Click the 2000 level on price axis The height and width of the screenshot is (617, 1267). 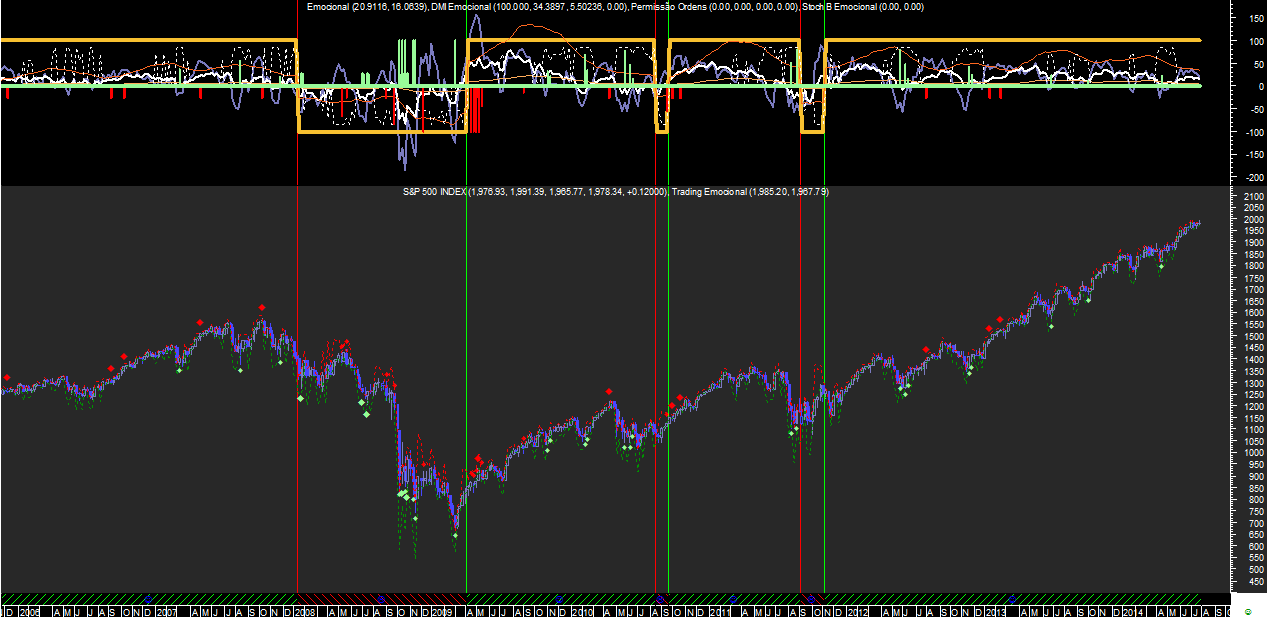[1249, 219]
